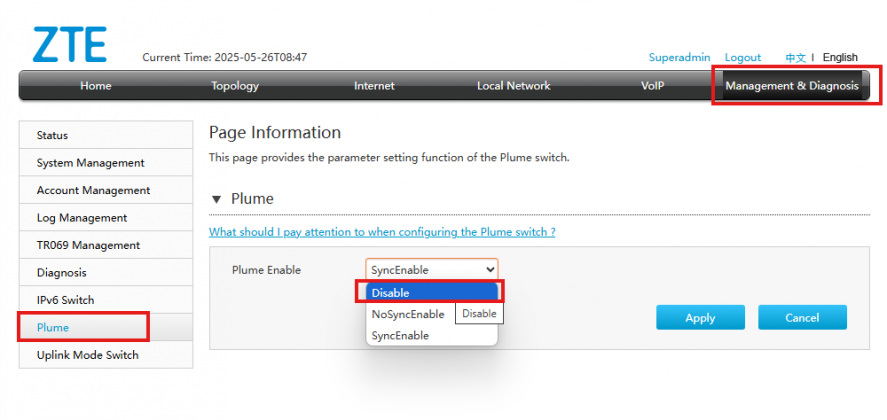Open TR069 Management sidebar item
The width and height of the screenshot is (887, 420).
coord(106,245)
